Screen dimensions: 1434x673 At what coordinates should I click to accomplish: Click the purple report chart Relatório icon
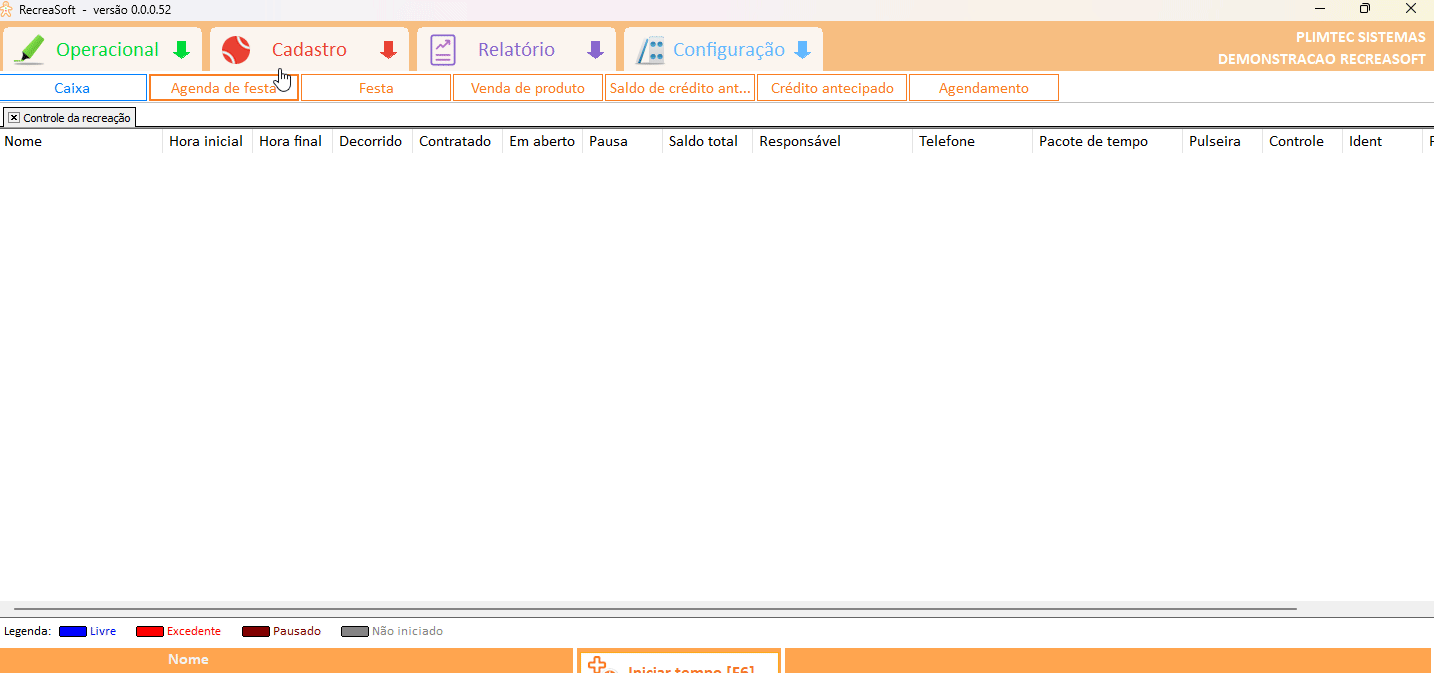click(x=443, y=50)
